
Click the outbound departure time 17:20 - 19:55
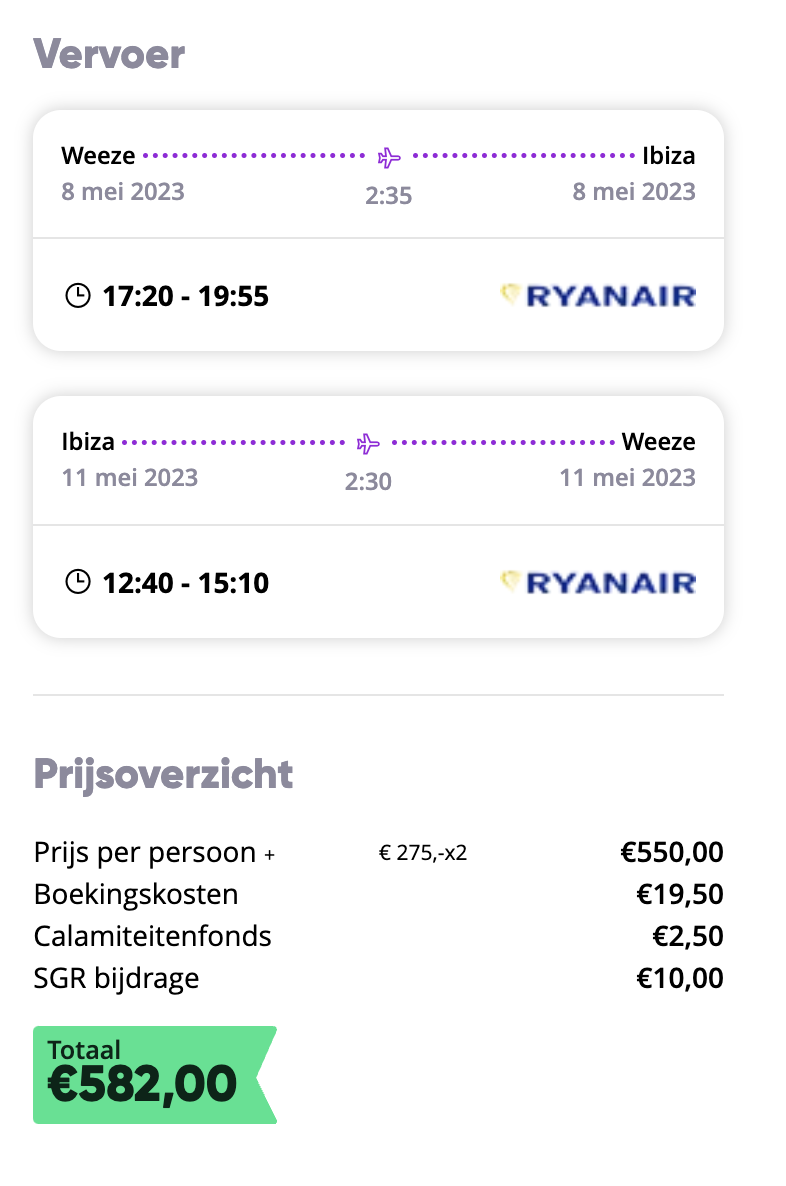[x=185, y=296]
